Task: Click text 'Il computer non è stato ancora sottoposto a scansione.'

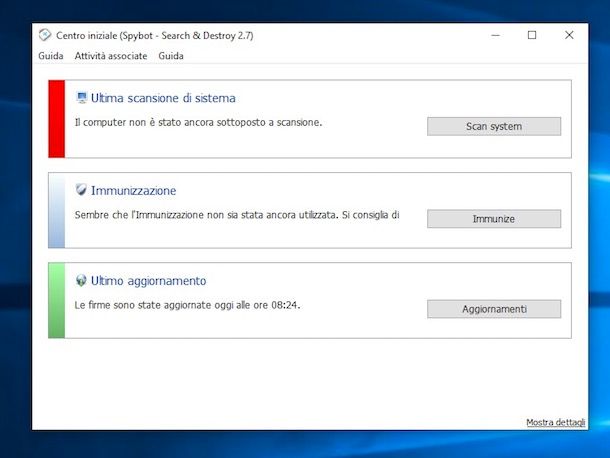Action: tap(198, 123)
